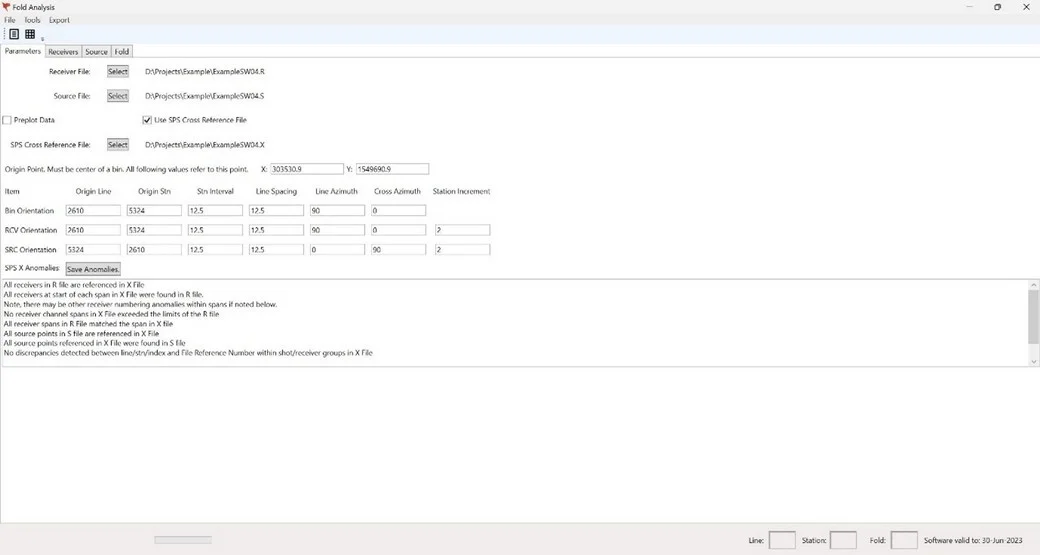This screenshot has height=555, width=1040.
Task: Switch to the Source tab
Action: coord(96,51)
